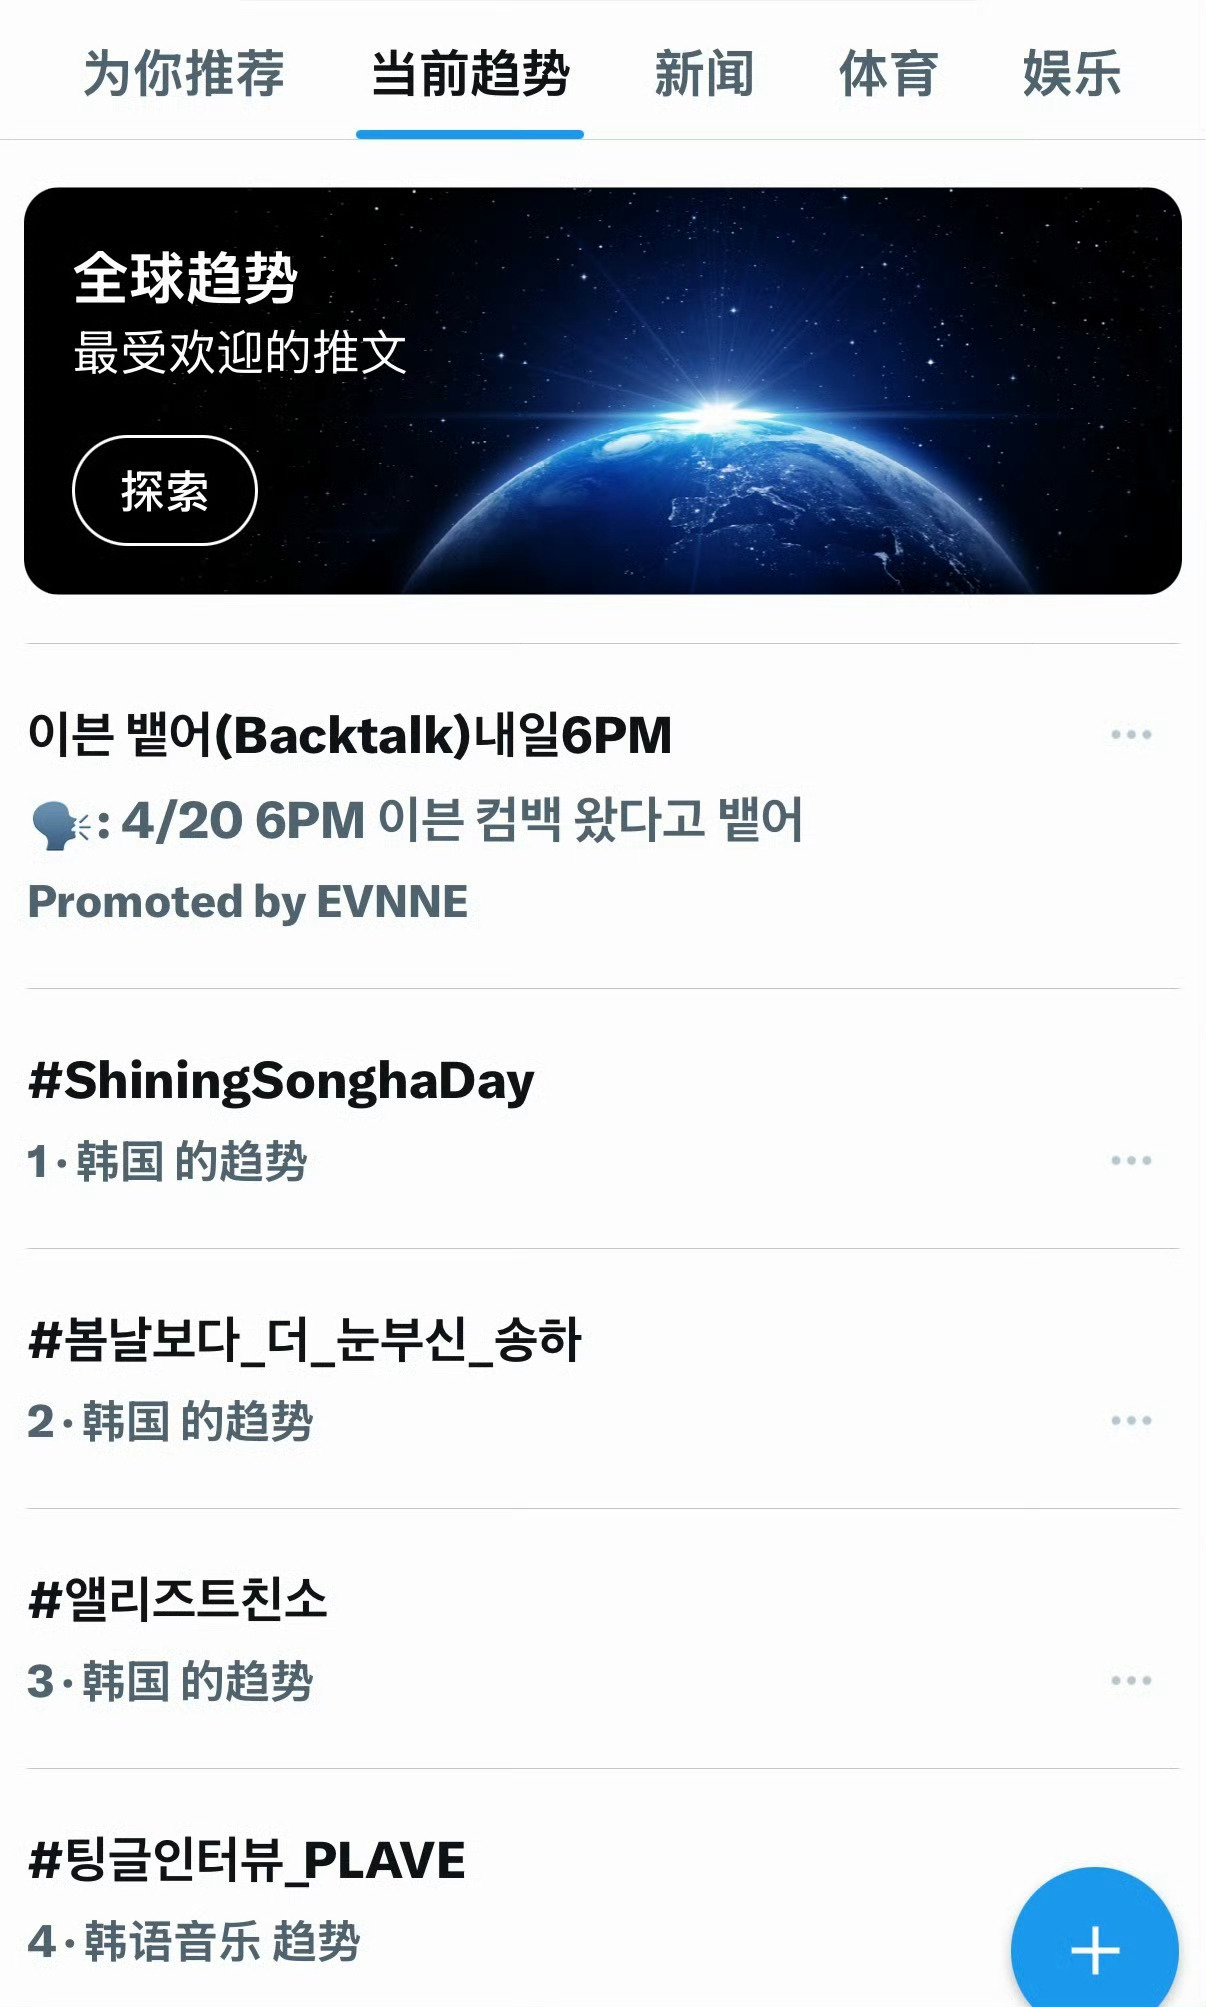1206x2007 pixels.
Task: Switch to the 为你推荐 tab
Action: point(184,74)
